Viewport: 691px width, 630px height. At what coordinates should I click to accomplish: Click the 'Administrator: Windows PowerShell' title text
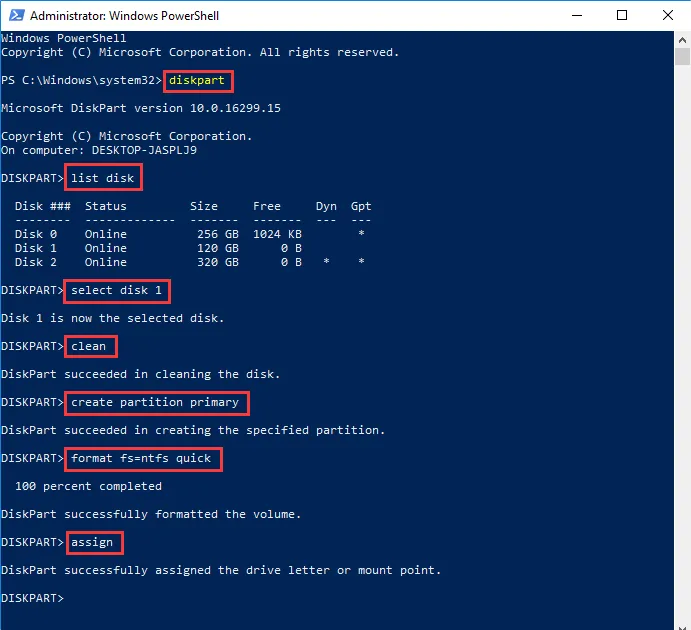click(x=124, y=16)
